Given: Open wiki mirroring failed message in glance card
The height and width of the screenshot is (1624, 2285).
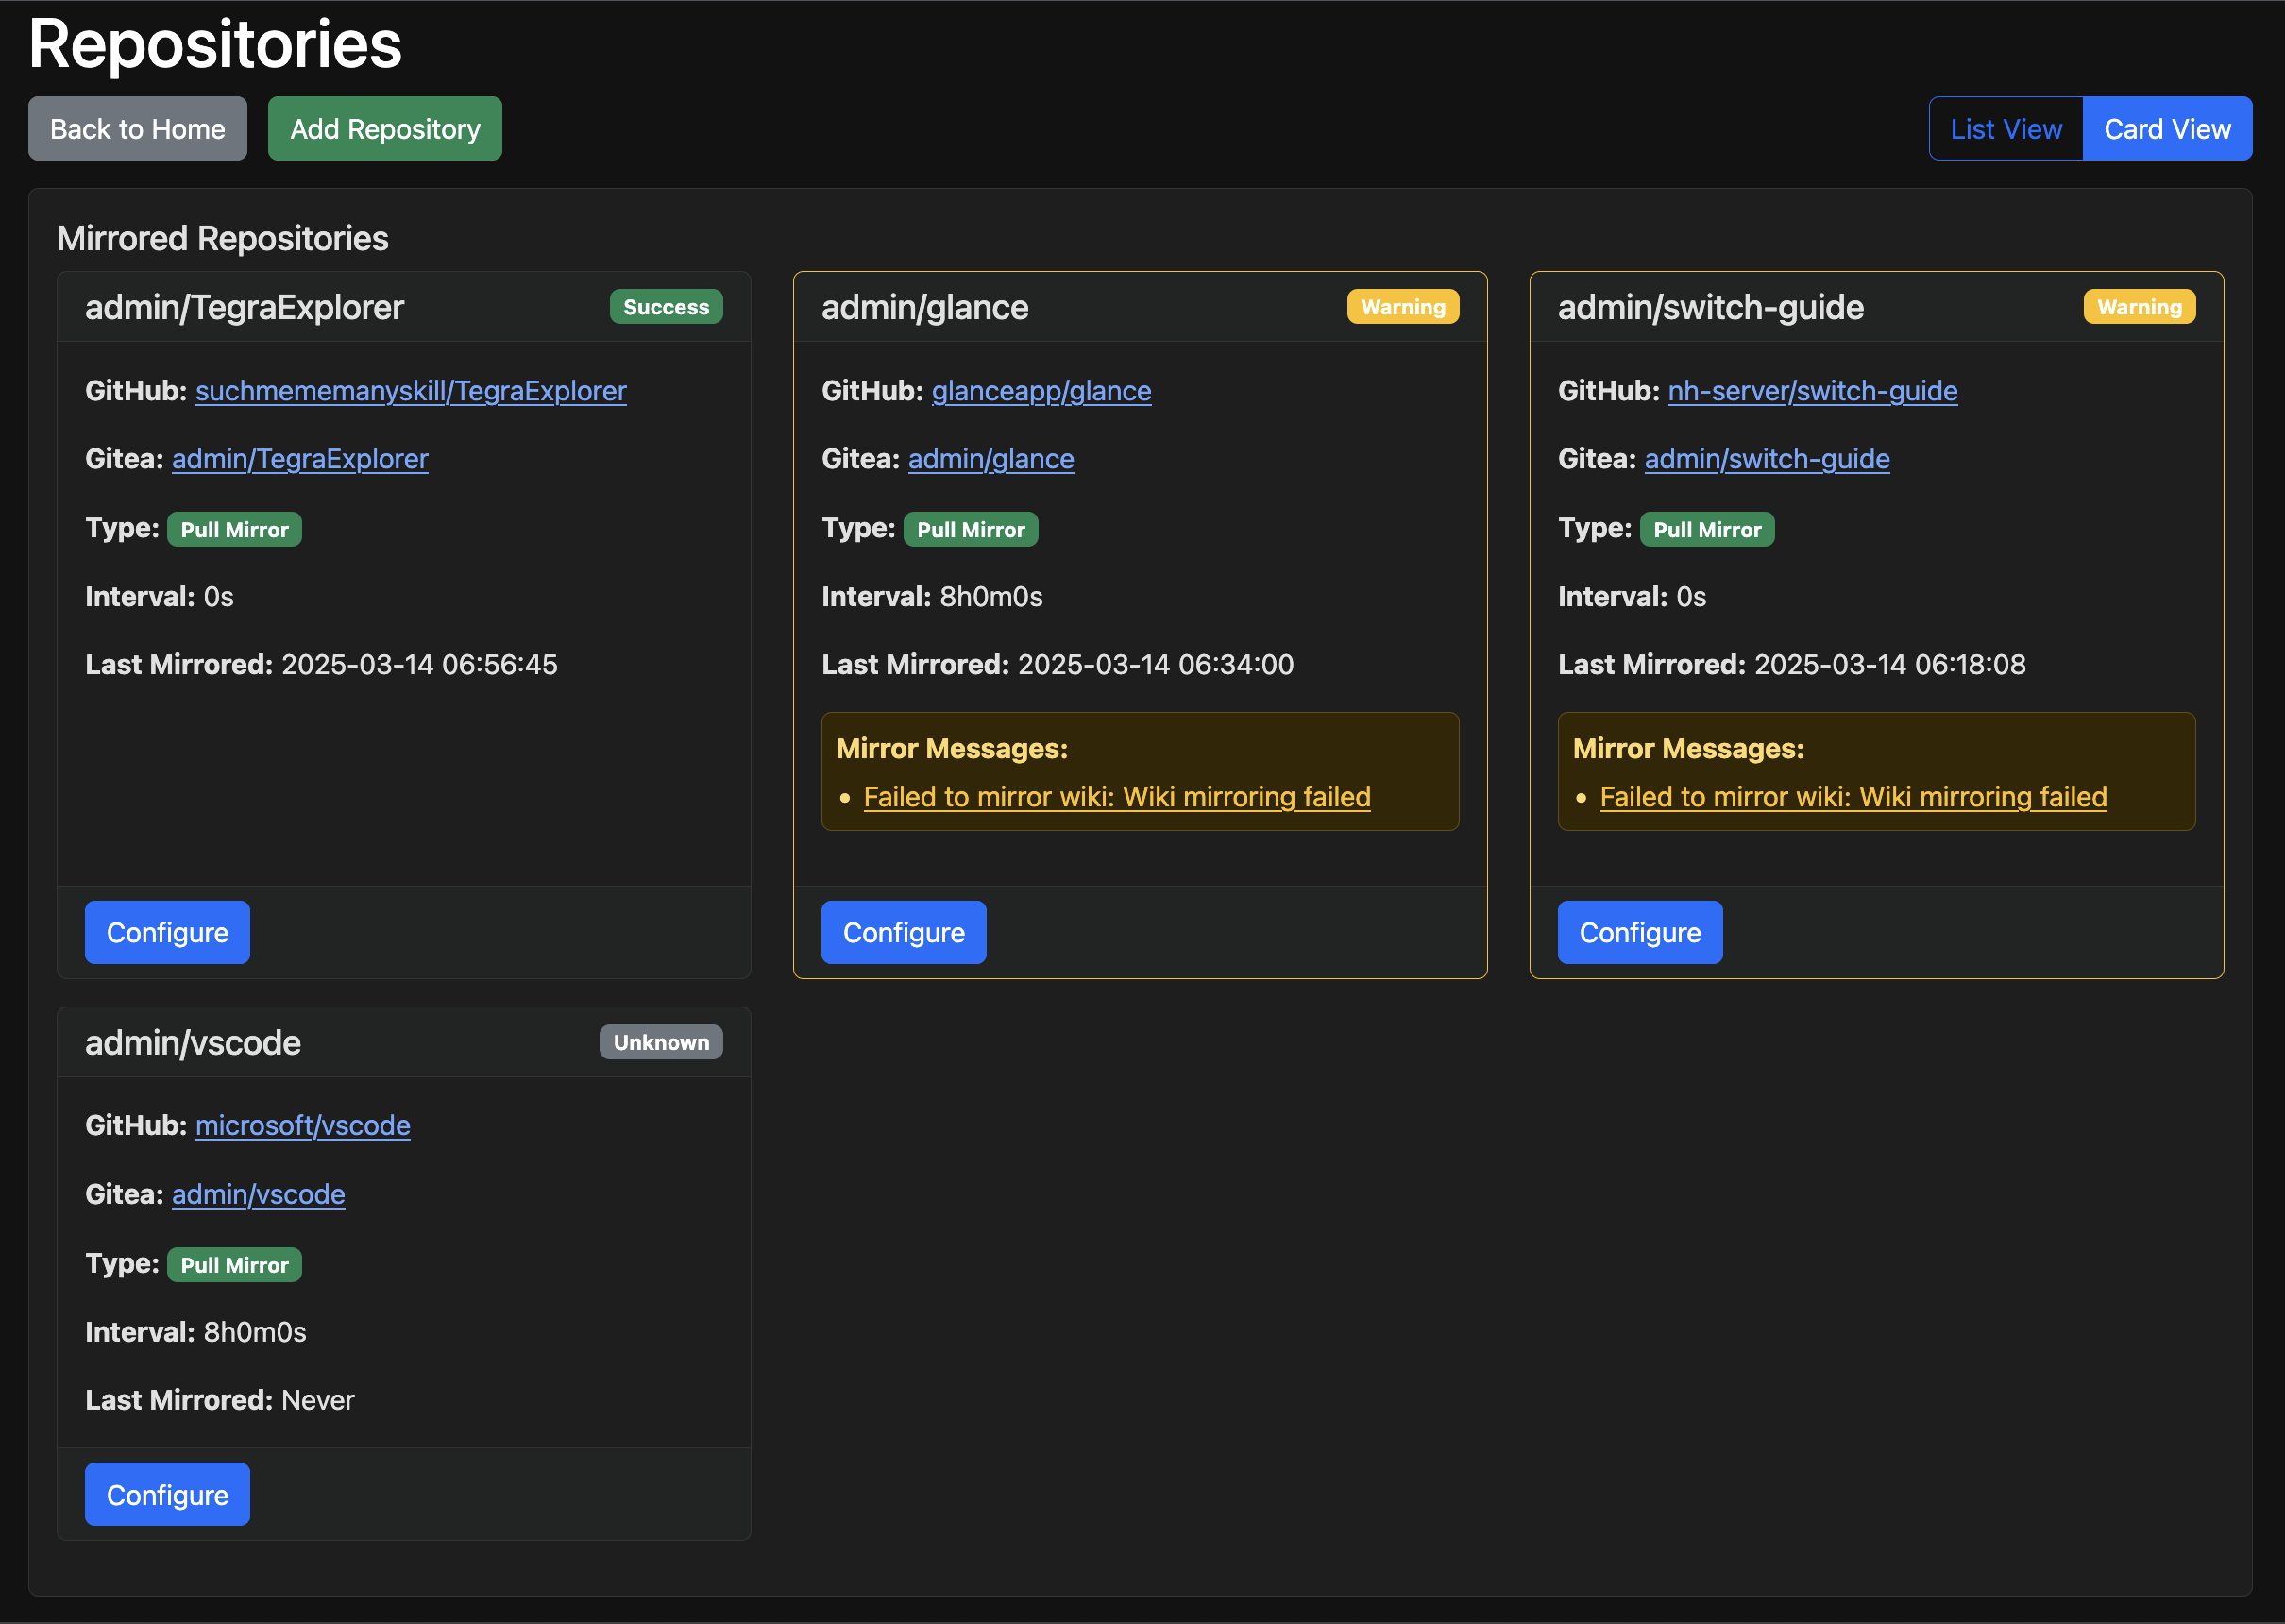Looking at the screenshot, I should pyautogui.click(x=1117, y=797).
